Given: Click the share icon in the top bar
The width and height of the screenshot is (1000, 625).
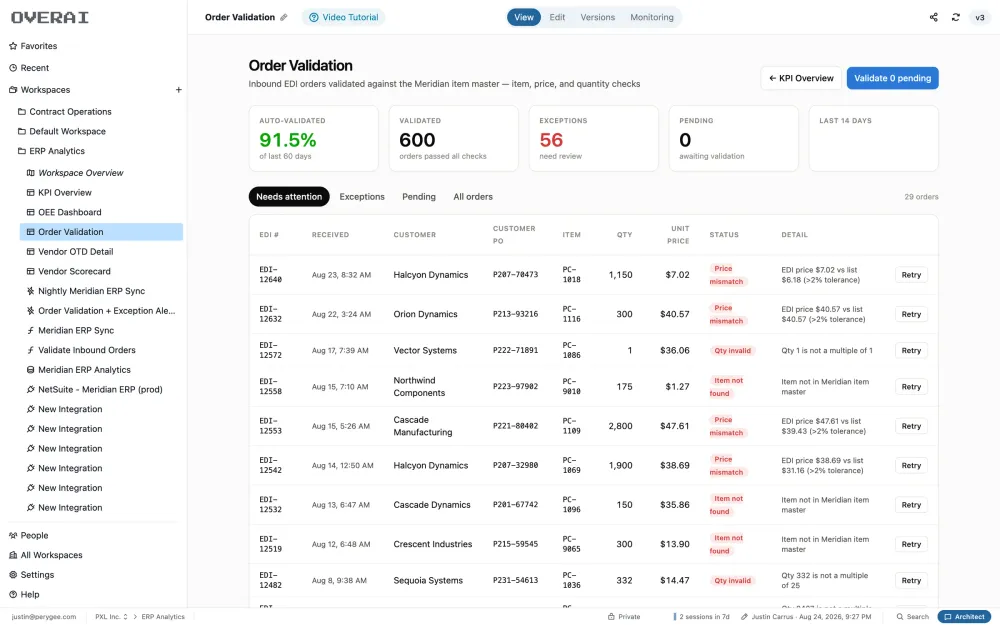Looking at the screenshot, I should pos(933,17).
